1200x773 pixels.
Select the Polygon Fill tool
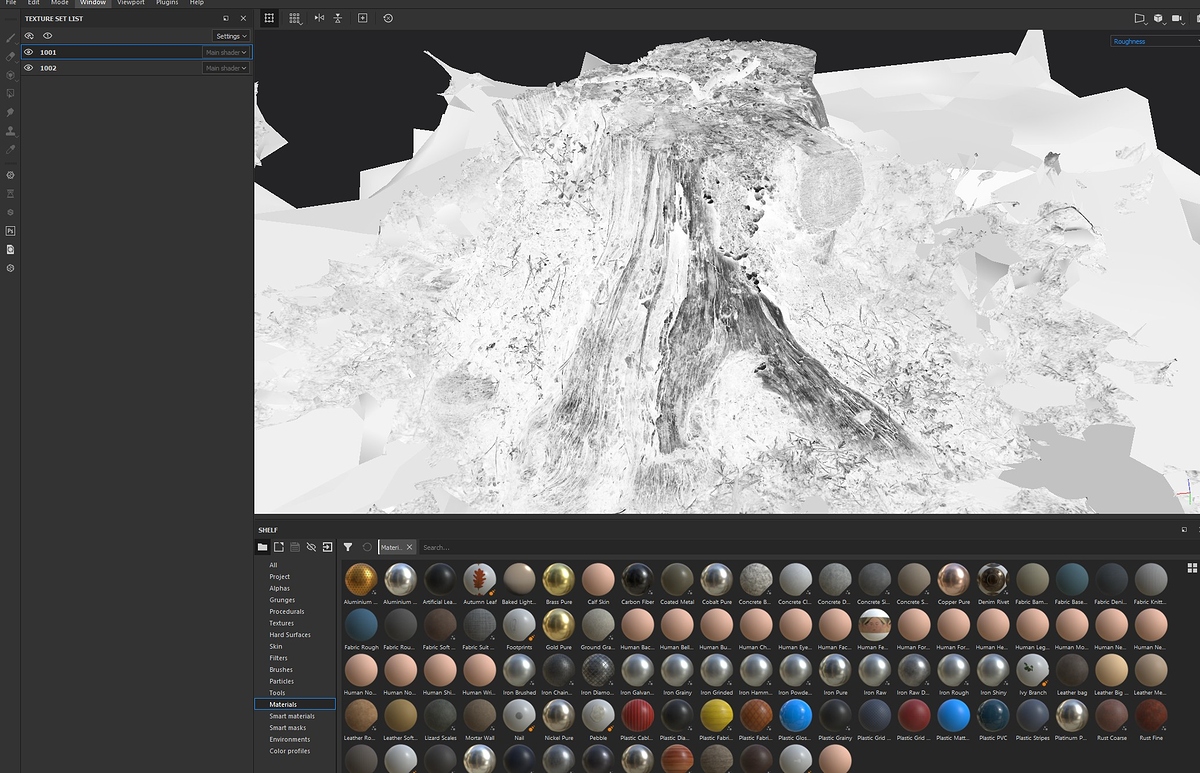(x=11, y=93)
